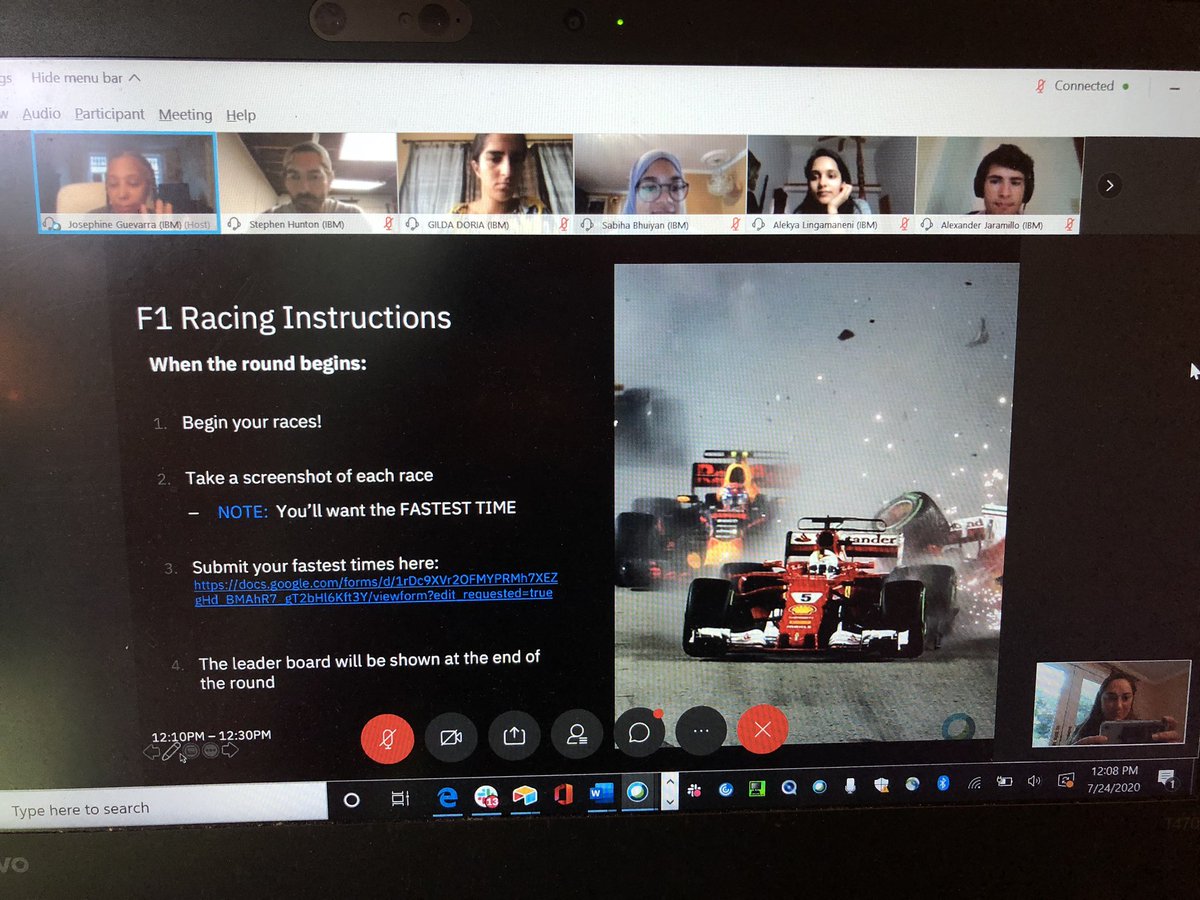
Task: Open the Audio menu
Action: [x=41, y=113]
